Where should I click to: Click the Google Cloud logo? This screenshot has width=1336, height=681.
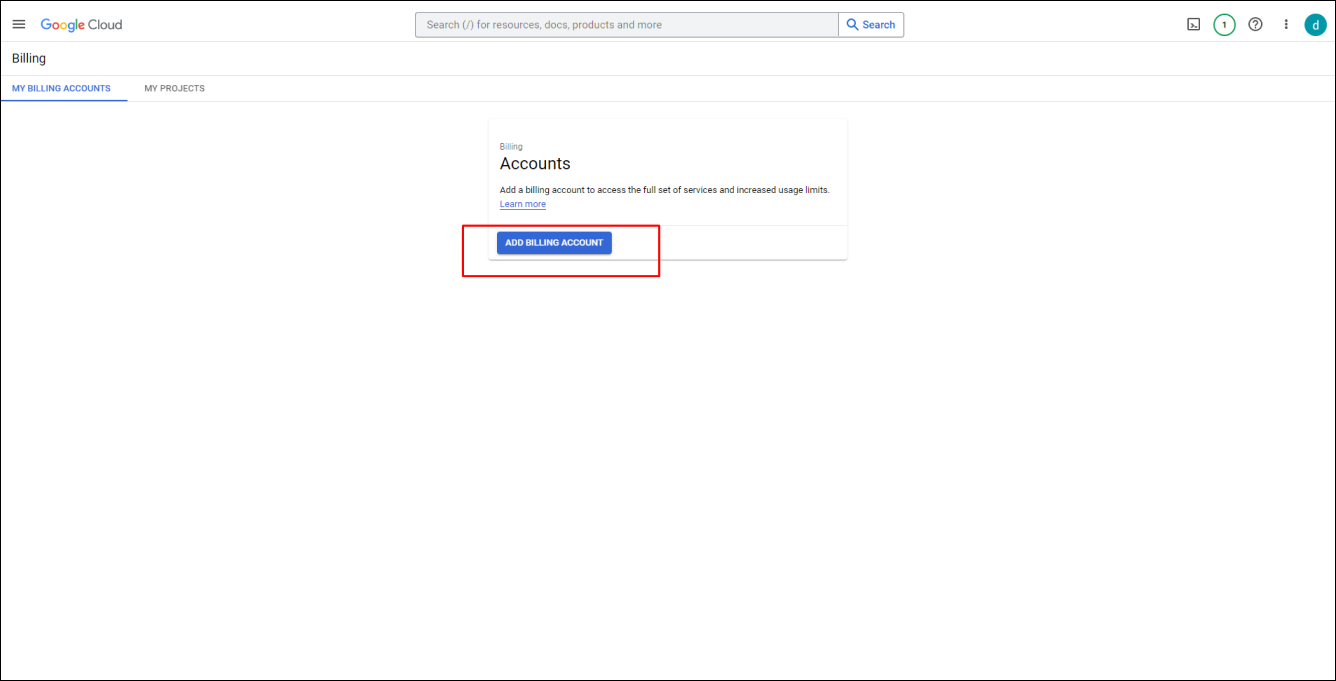click(81, 24)
